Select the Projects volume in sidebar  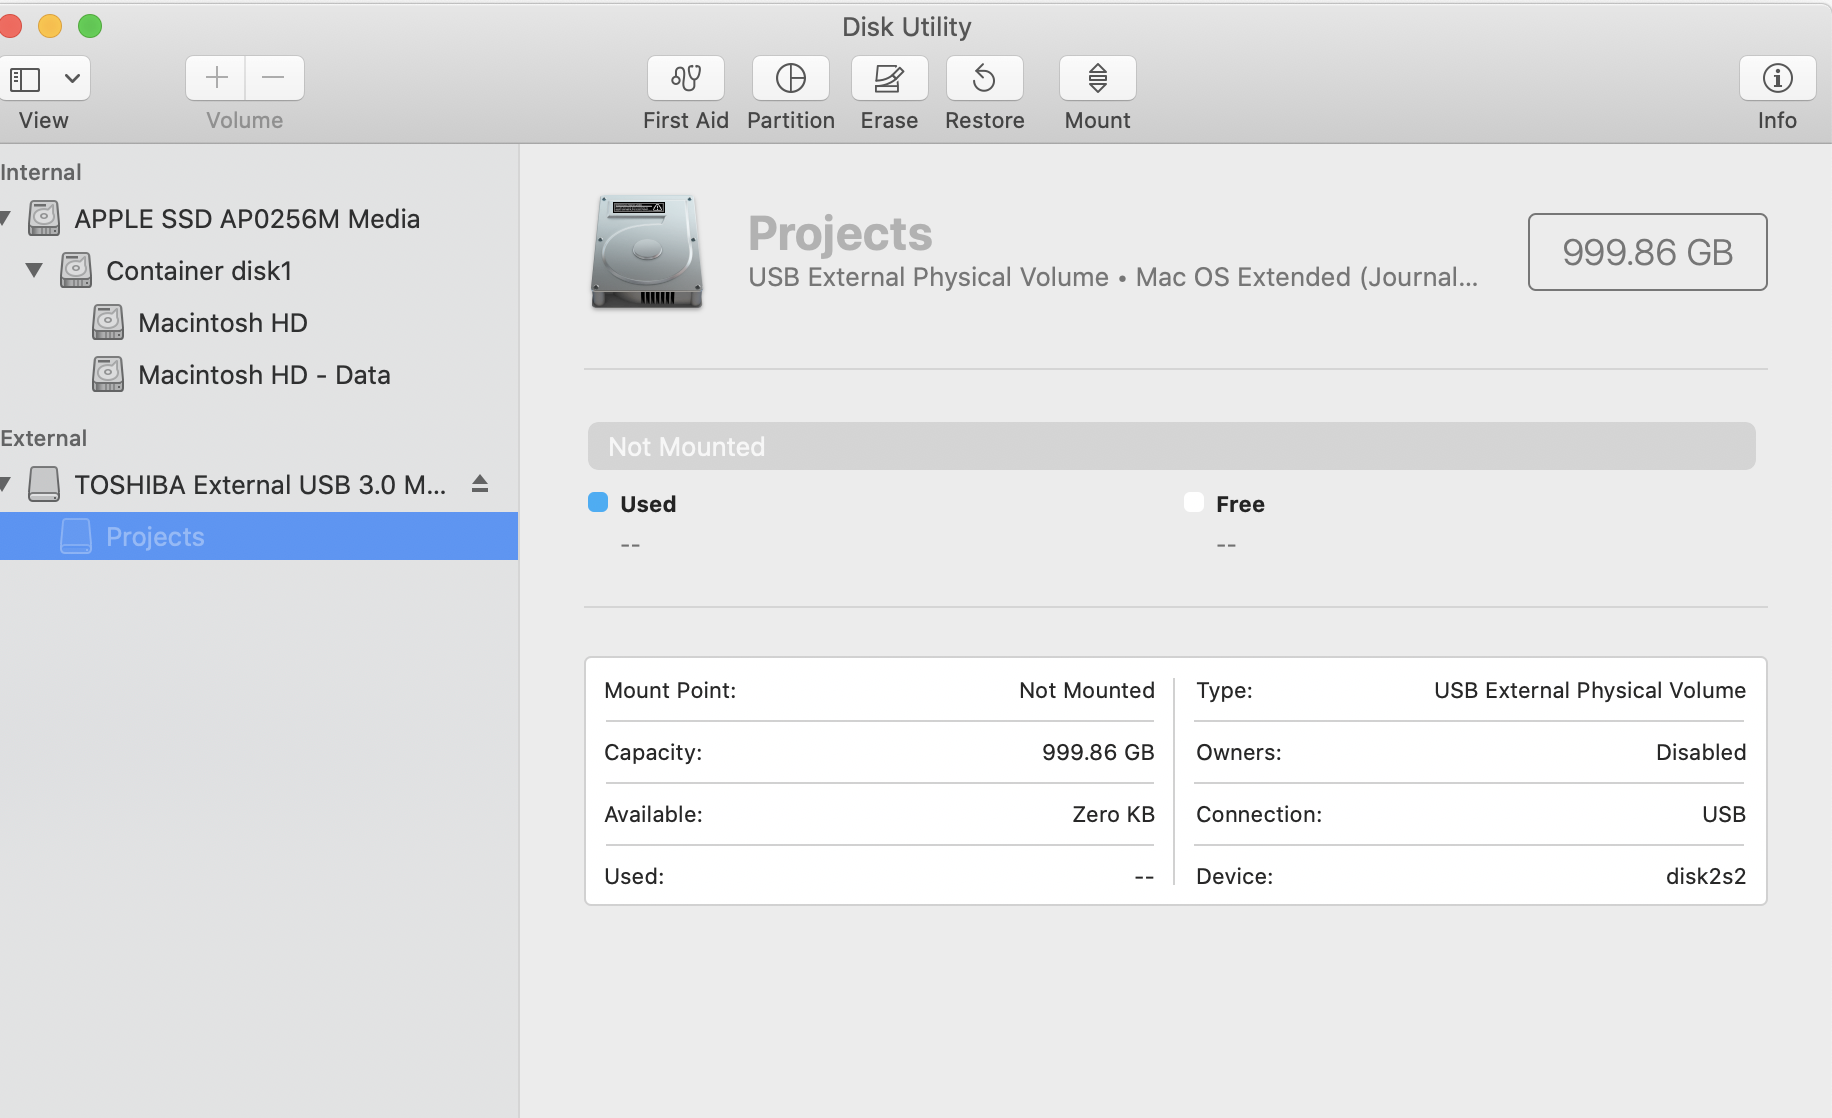pos(155,537)
